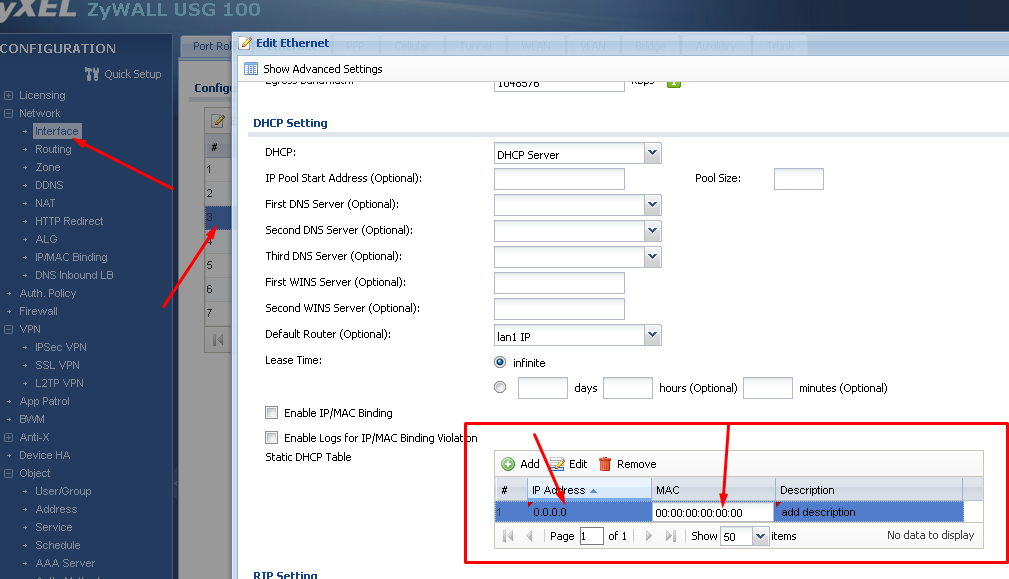Open First DNS Server dropdown
Viewport: 1009px width, 579px height.
653,205
